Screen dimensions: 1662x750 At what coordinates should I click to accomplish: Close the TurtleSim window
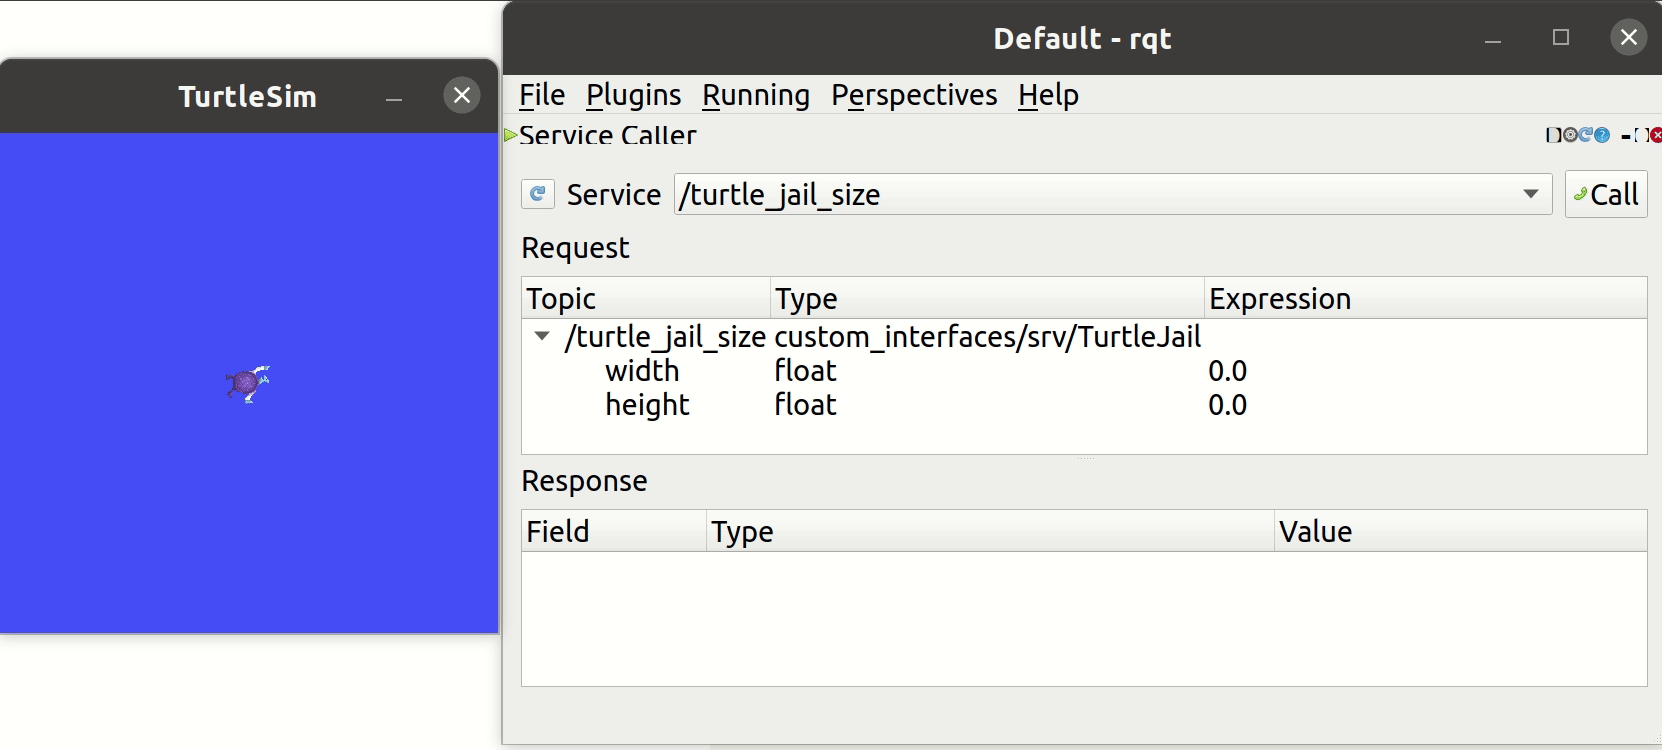[462, 95]
